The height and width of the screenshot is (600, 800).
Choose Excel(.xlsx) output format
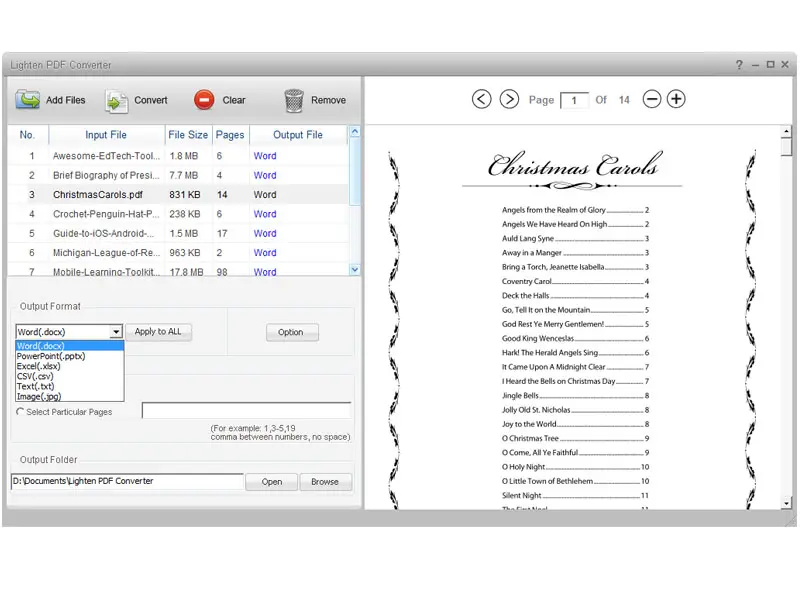coord(69,366)
